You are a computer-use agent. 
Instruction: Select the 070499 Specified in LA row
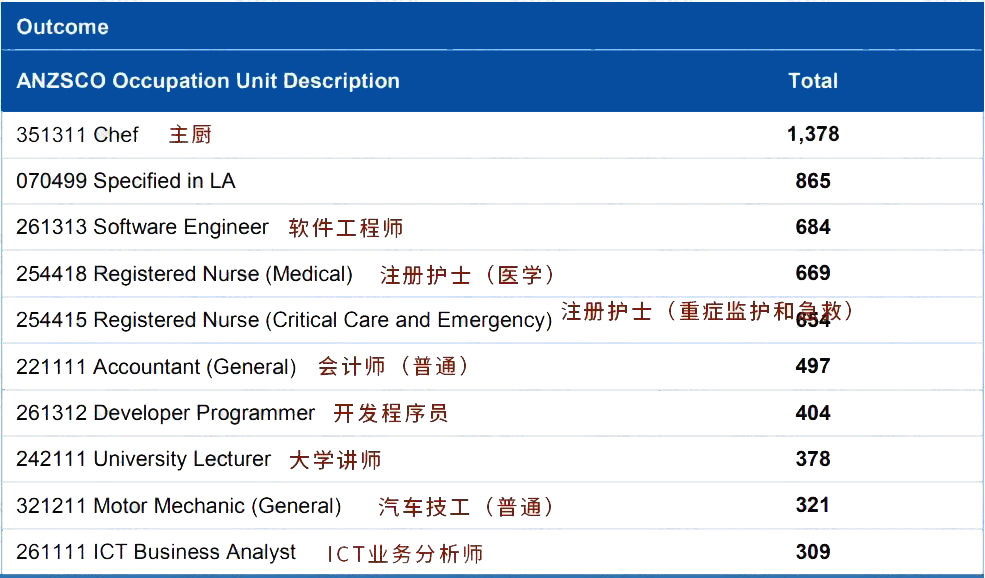pos(126,181)
